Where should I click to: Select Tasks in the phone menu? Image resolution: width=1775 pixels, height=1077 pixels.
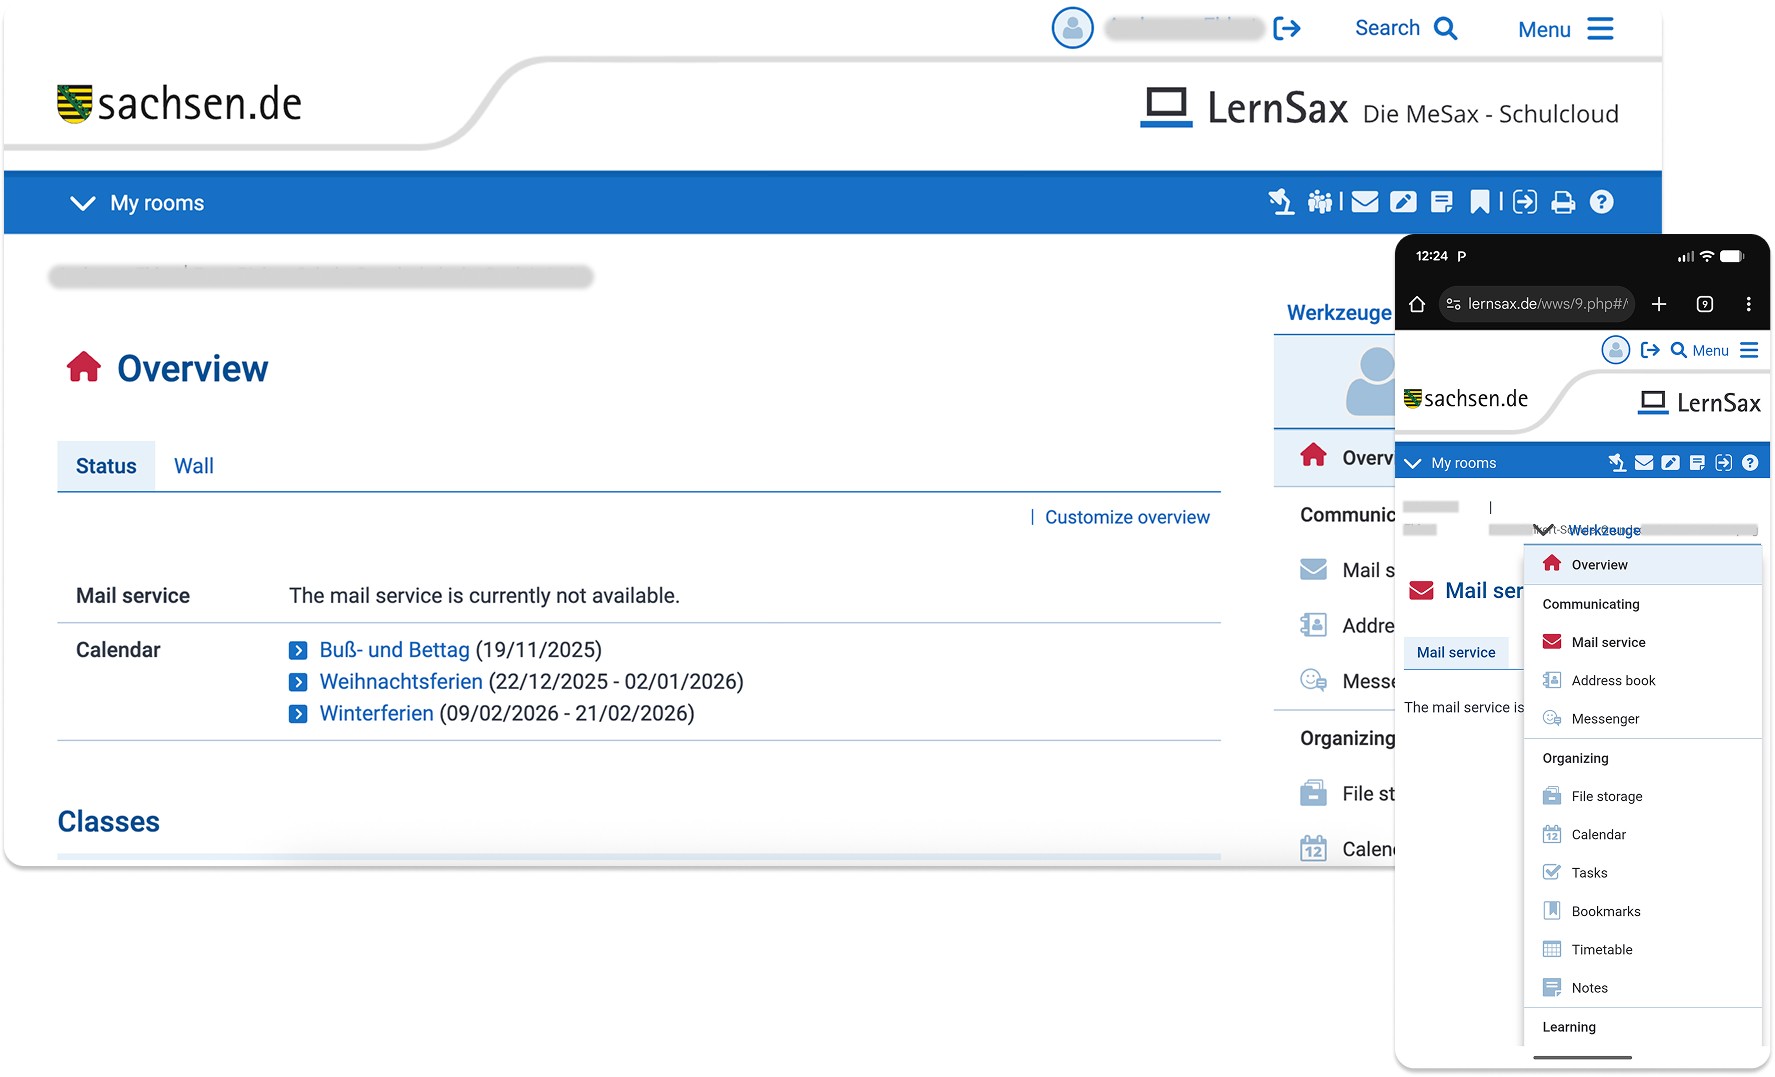1642,873
